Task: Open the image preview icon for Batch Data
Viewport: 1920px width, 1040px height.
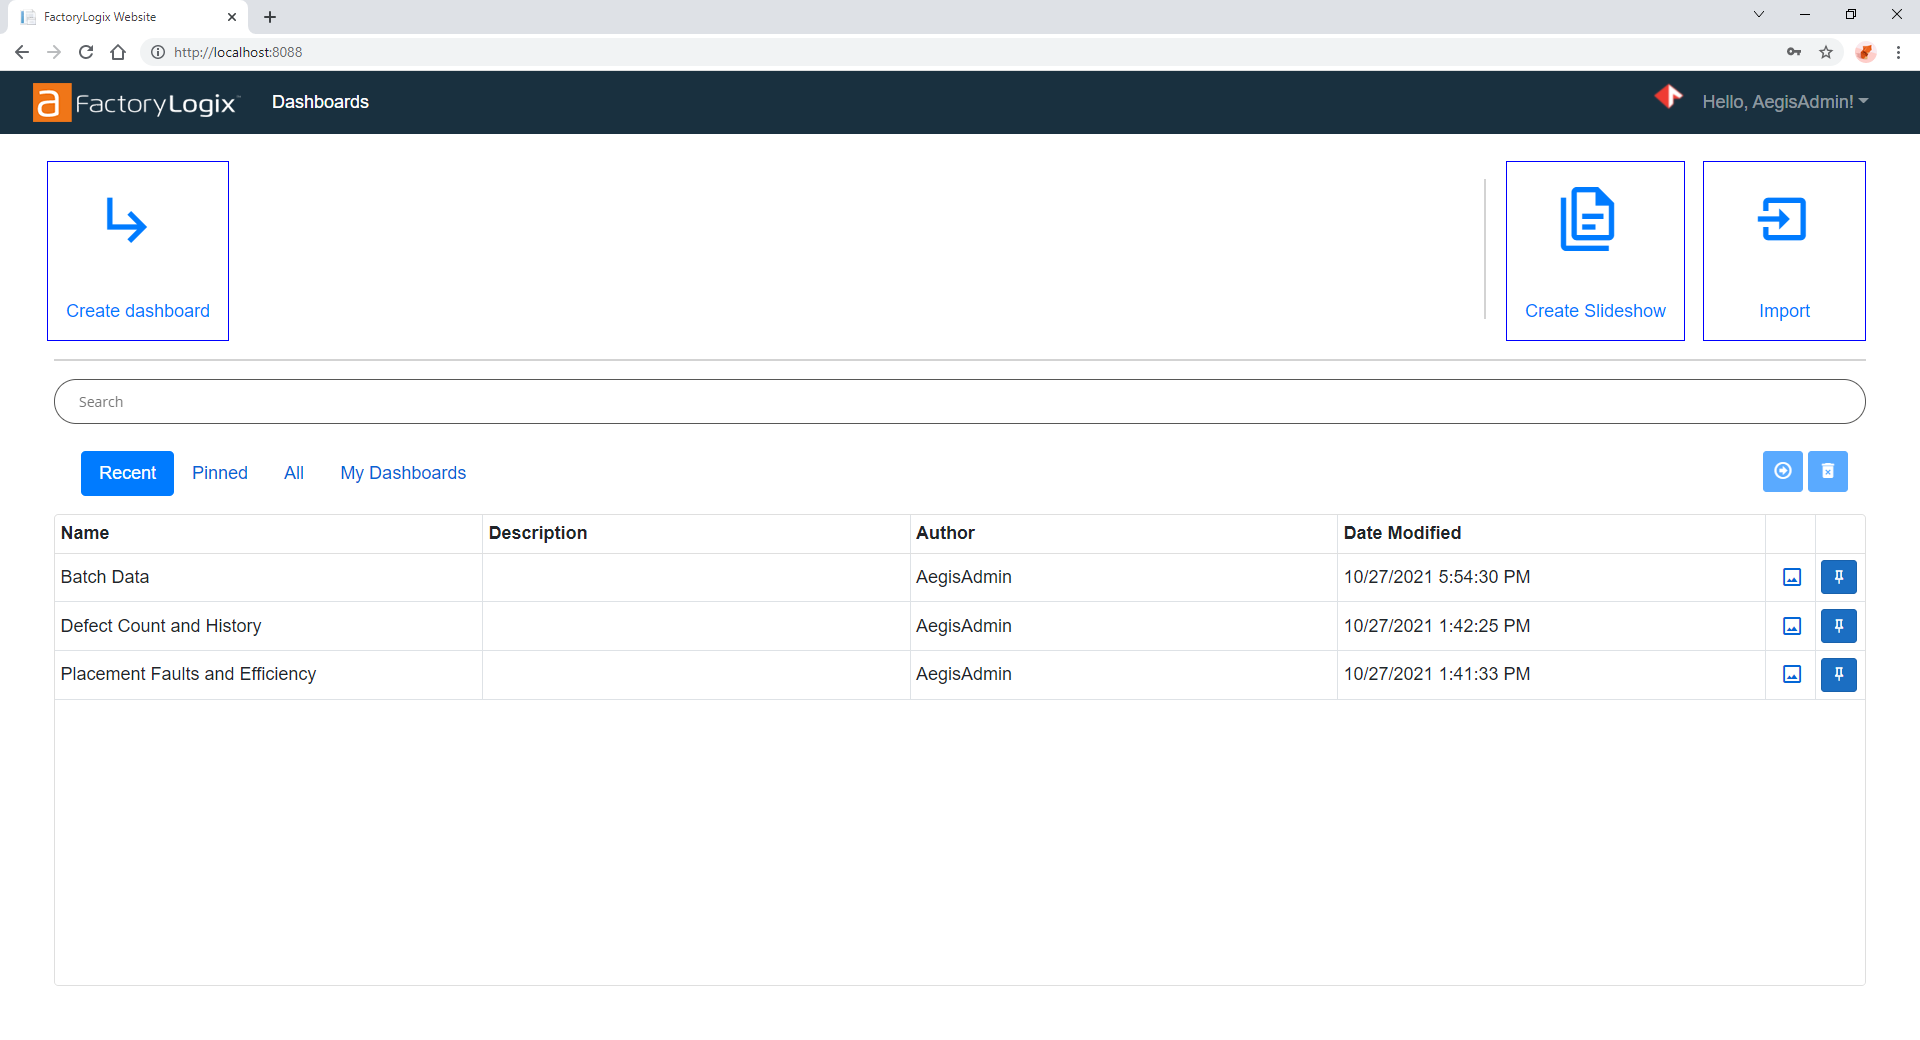Action: [1791, 577]
